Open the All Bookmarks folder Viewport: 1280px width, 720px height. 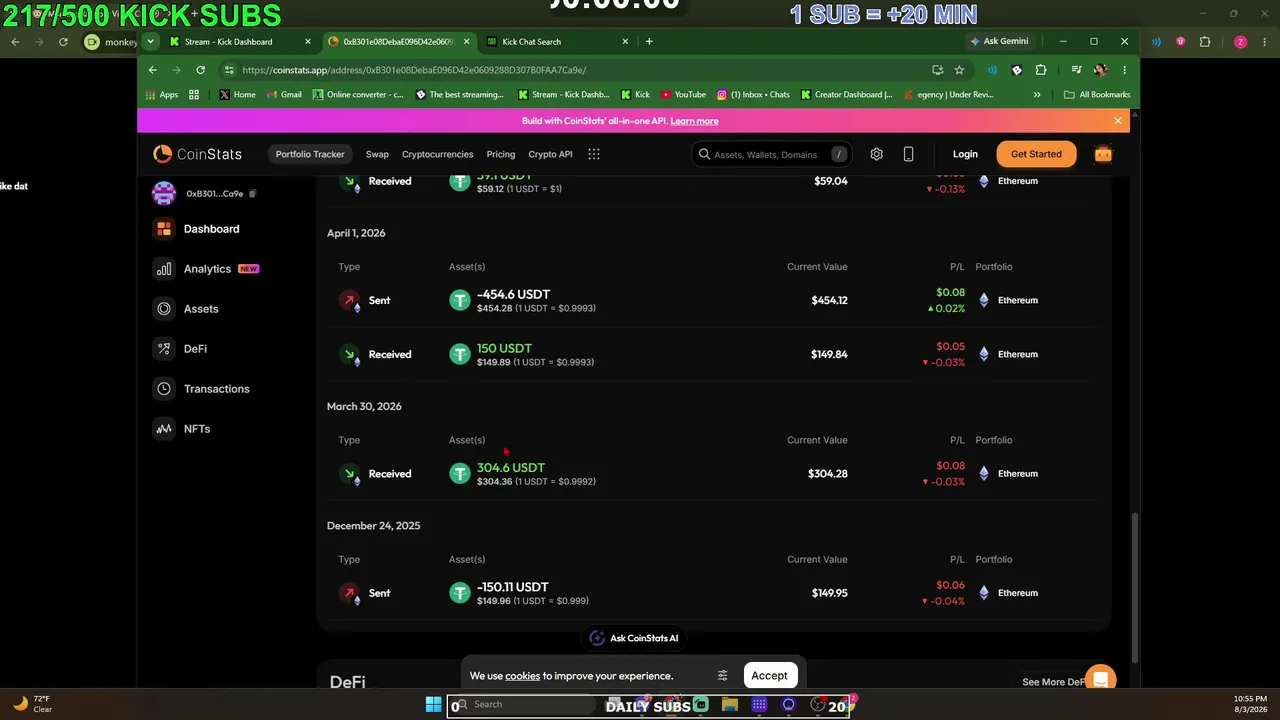tap(1097, 95)
